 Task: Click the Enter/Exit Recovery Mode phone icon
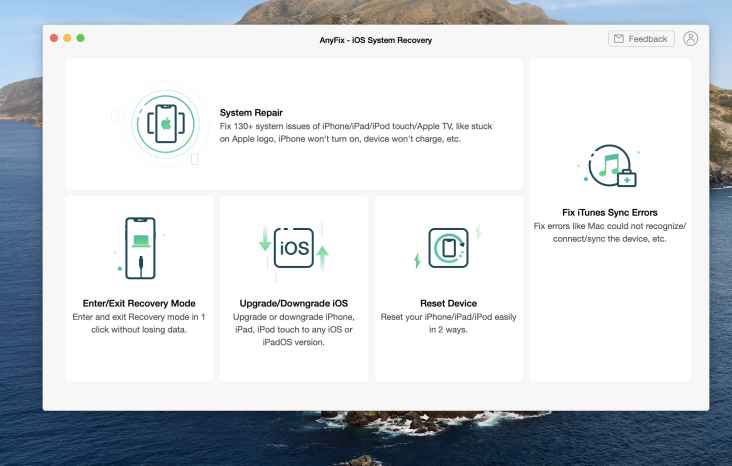coord(140,247)
